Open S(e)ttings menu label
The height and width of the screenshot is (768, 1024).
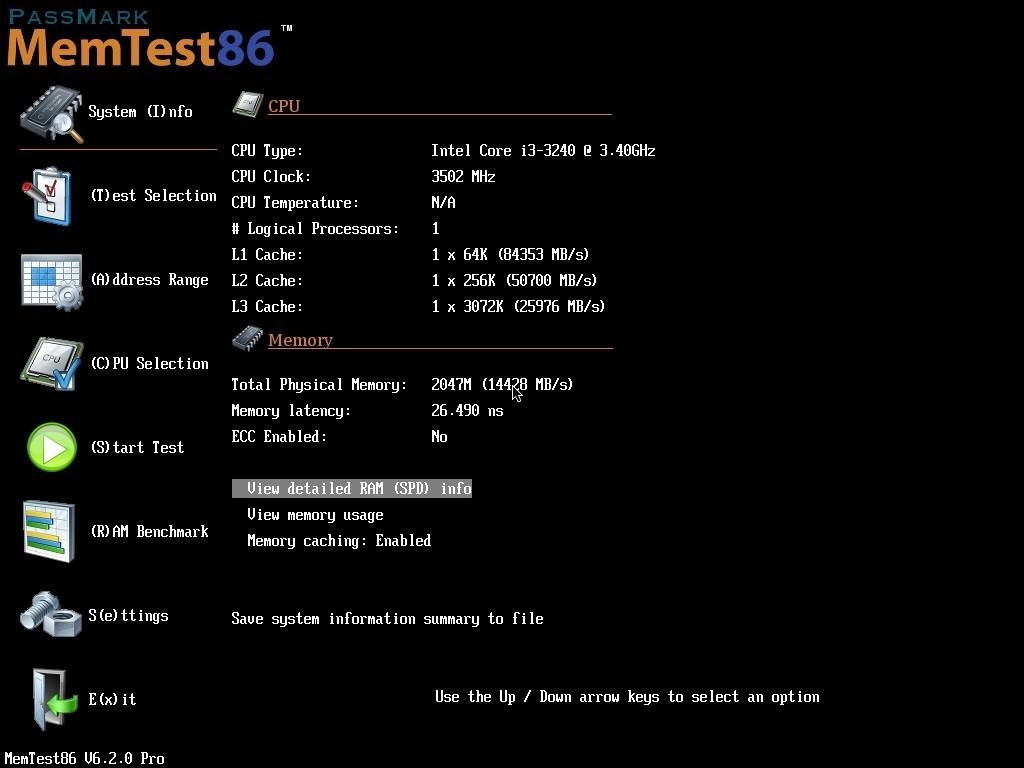pyautogui.click(x=129, y=615)
